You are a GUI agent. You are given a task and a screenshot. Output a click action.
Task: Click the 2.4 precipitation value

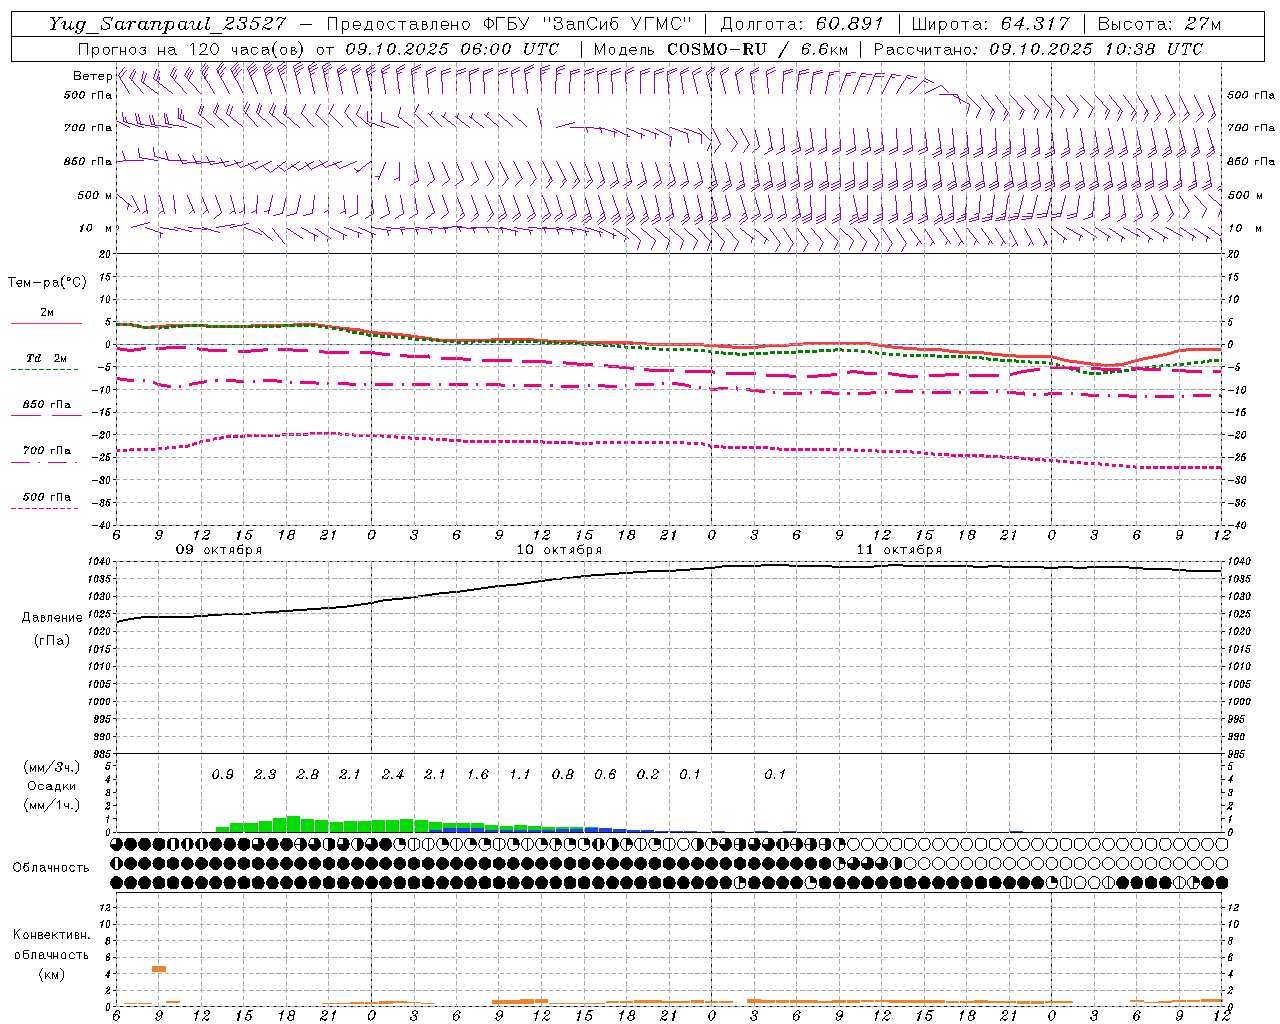393,774
